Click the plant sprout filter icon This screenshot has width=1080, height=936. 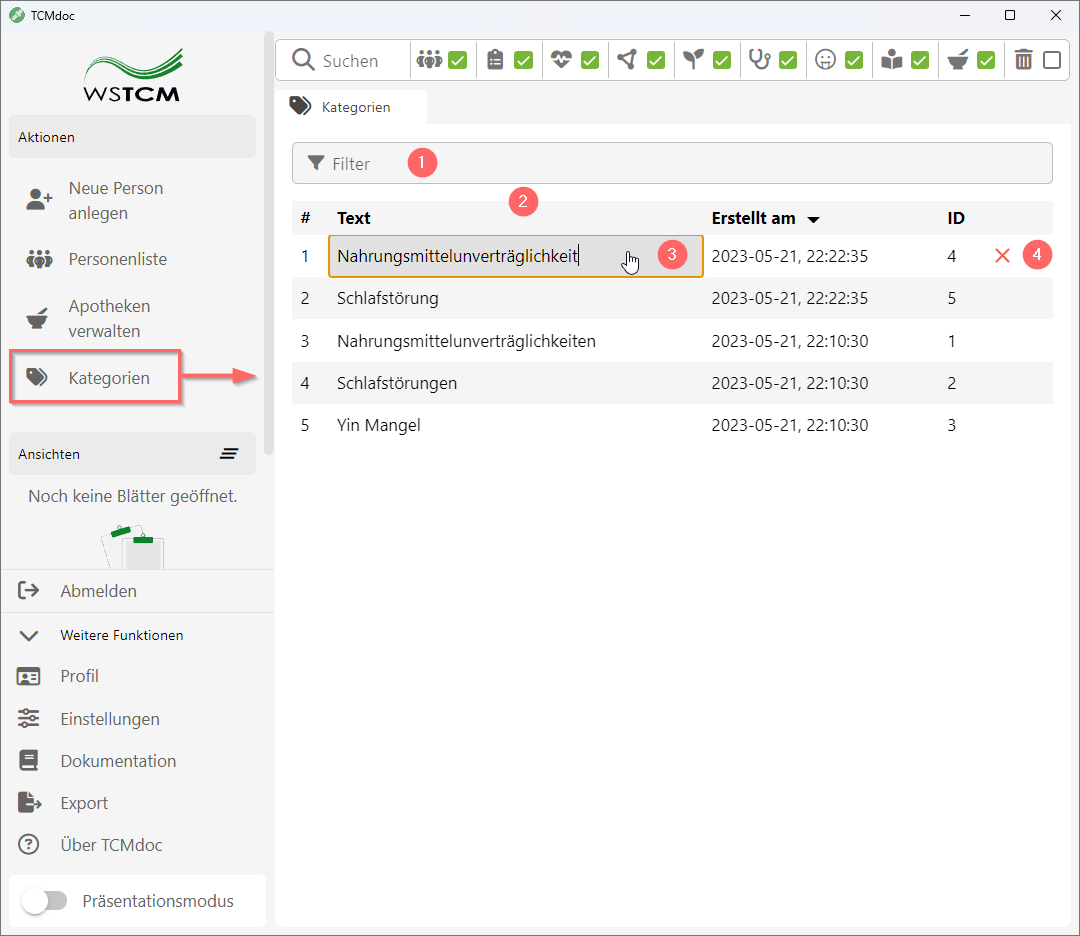pos(693,60)
